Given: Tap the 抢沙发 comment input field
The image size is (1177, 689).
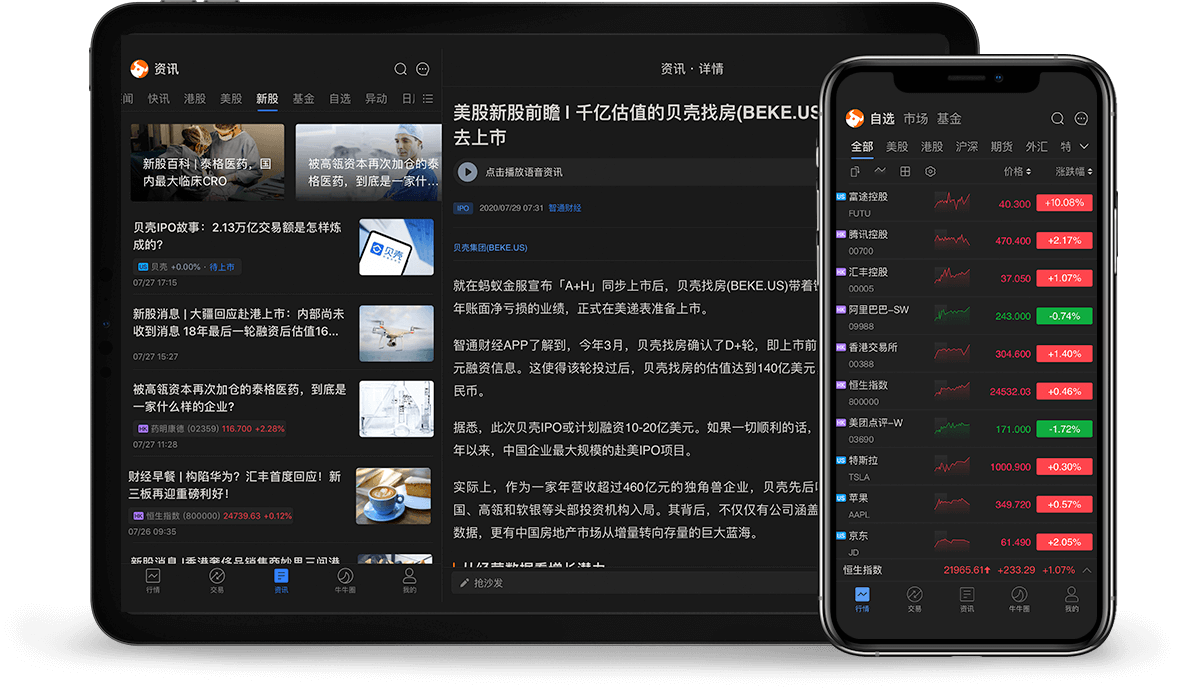Looking at the screenshot, I should (635, 583).
